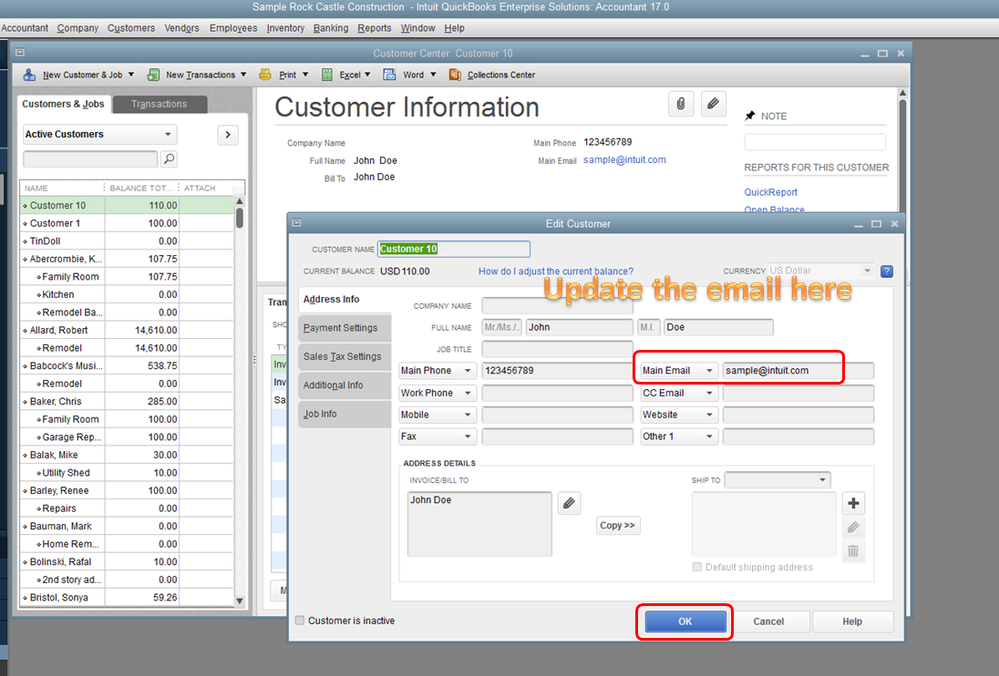Image resolution: width=999 pixels, height=676 pixels.
Task: Click the pencil icon next to Invoice/Bill To
Action: [x=569, y=503]
